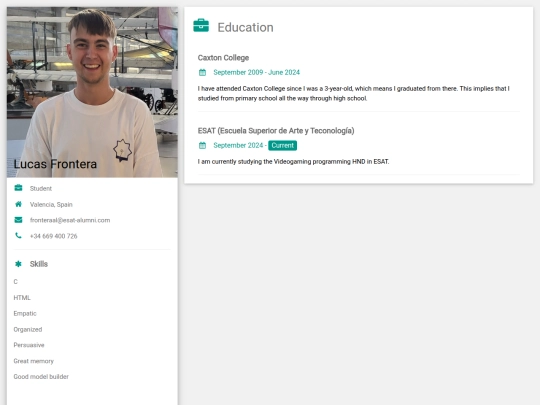Click the phone number +34 669 400 726
This screenshot has width=540, height=405.
[53, 236]
